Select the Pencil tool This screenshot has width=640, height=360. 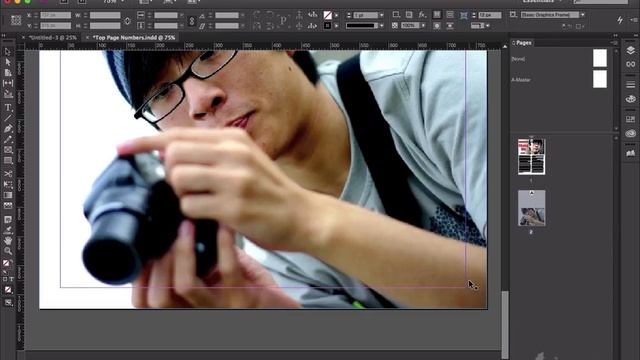(8, 140)
